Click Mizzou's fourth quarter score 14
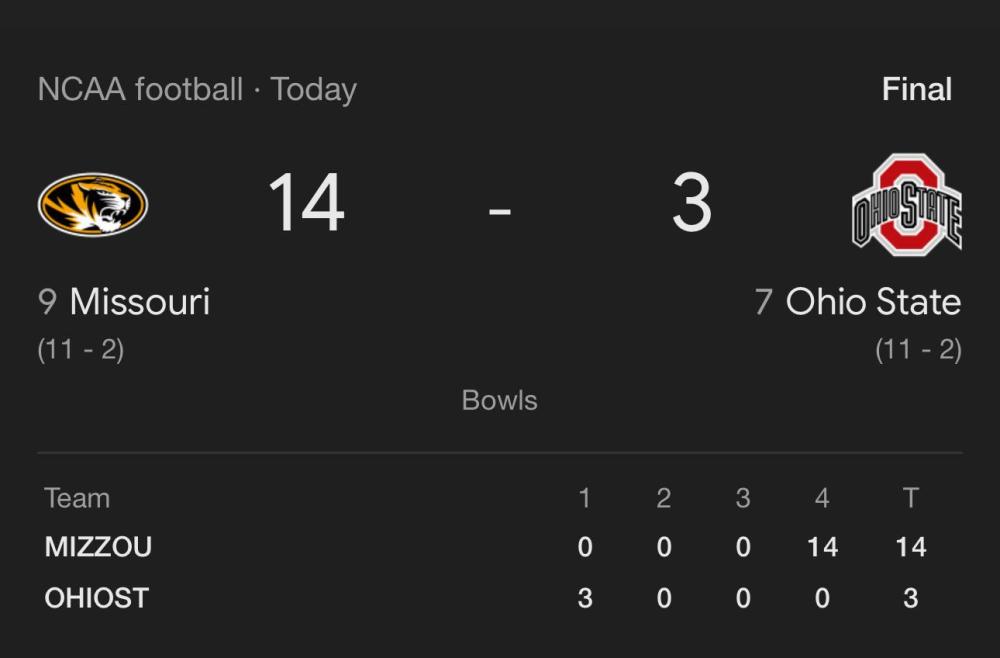 [822, 547]
